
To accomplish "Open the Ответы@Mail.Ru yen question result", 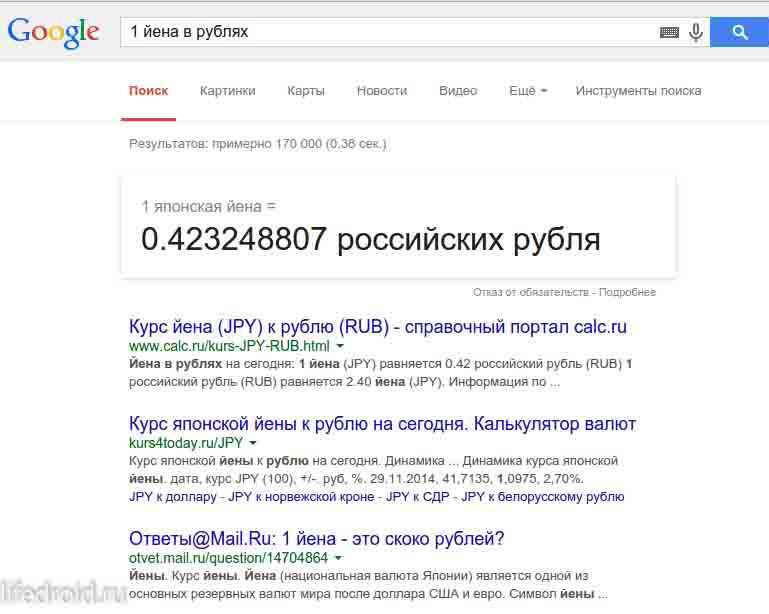I will click(x=316, y=538).
